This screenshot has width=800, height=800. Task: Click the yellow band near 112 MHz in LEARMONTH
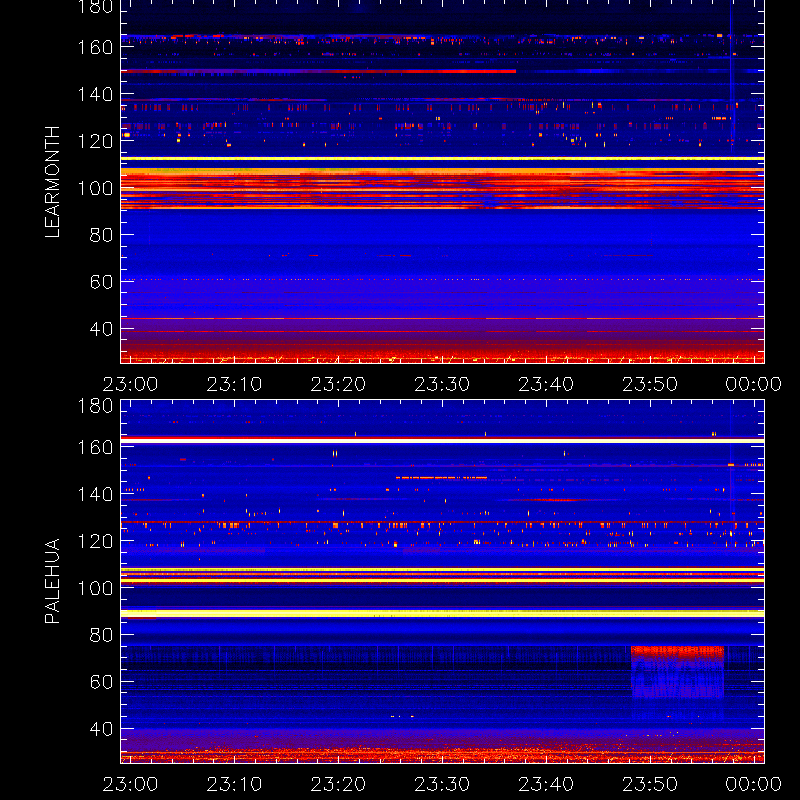pyautogui.click(x=442, y=159)
